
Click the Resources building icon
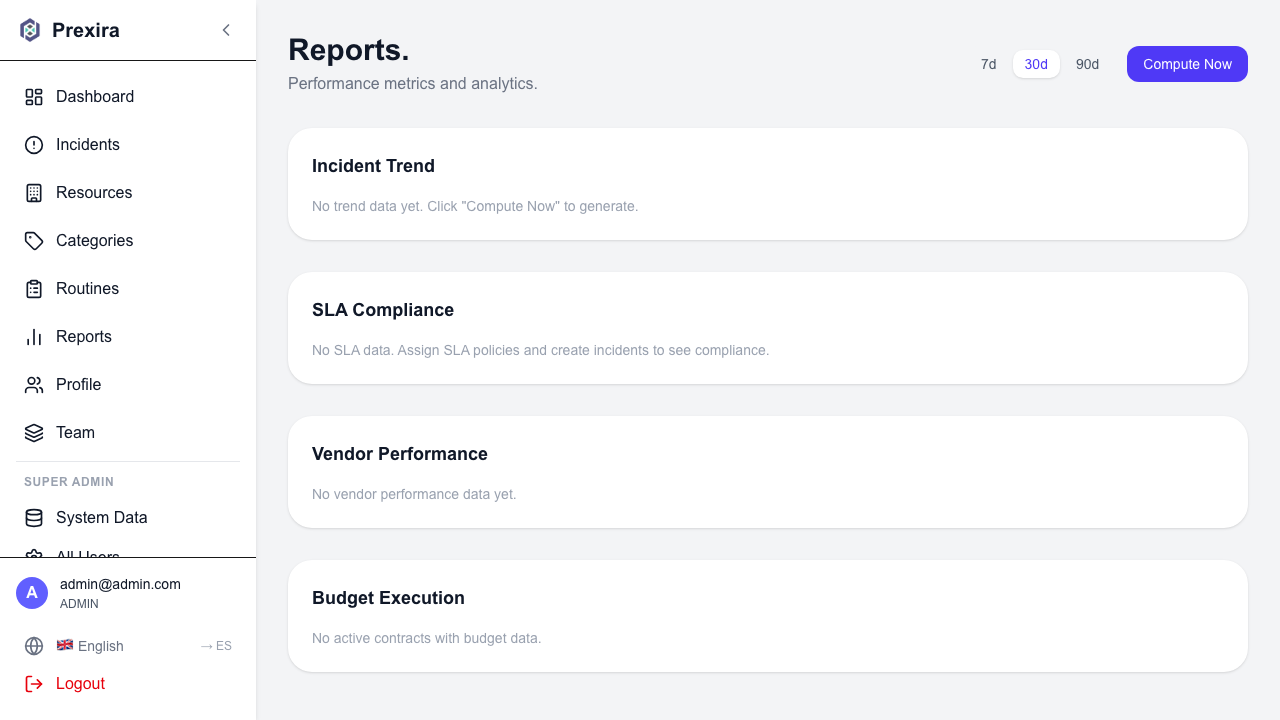[33, 192]
